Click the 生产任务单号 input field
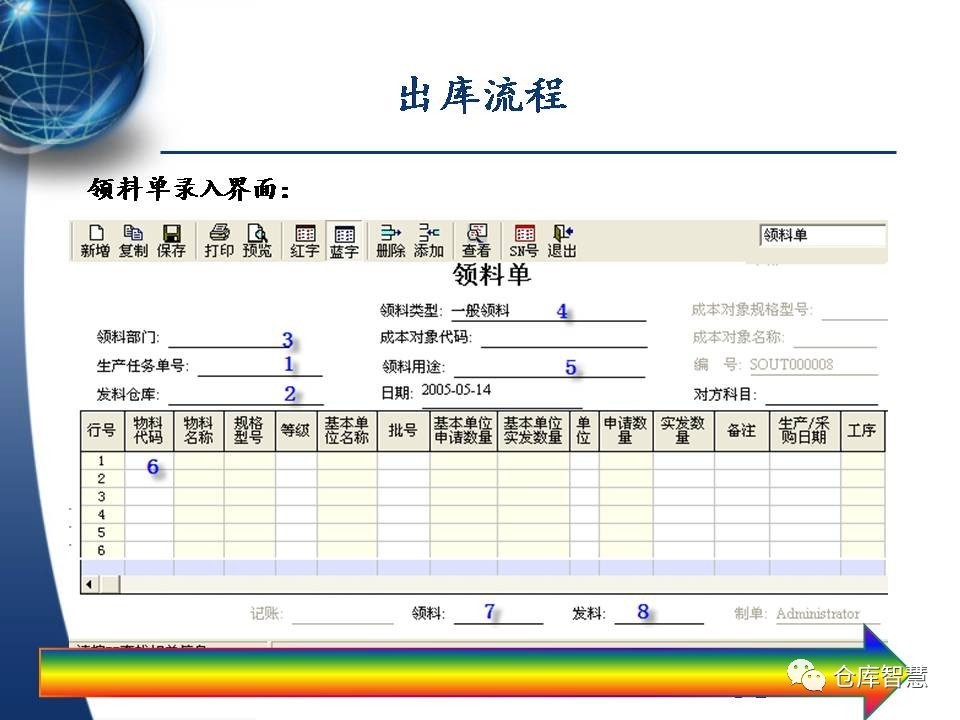This screenshot has height=720, width=960. click(259, 367)
